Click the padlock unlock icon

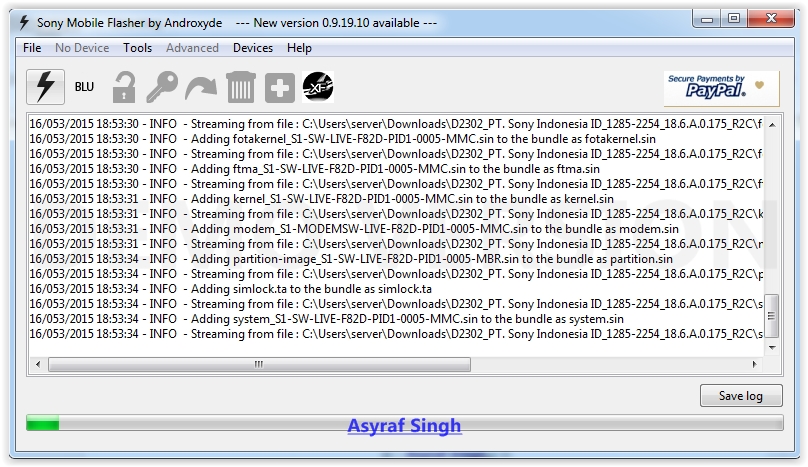point(124,87)
